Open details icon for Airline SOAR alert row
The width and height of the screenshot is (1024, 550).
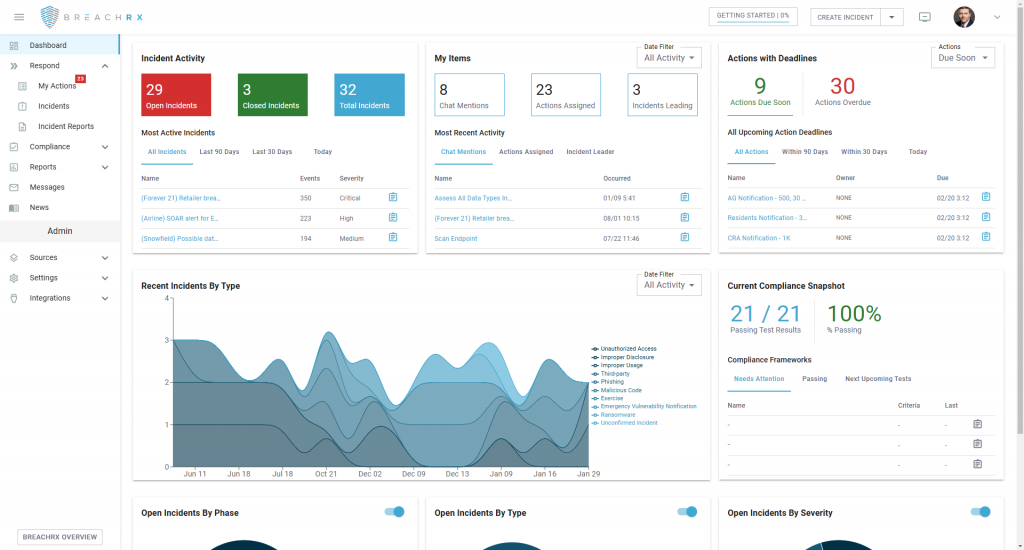tap(393, 218)
